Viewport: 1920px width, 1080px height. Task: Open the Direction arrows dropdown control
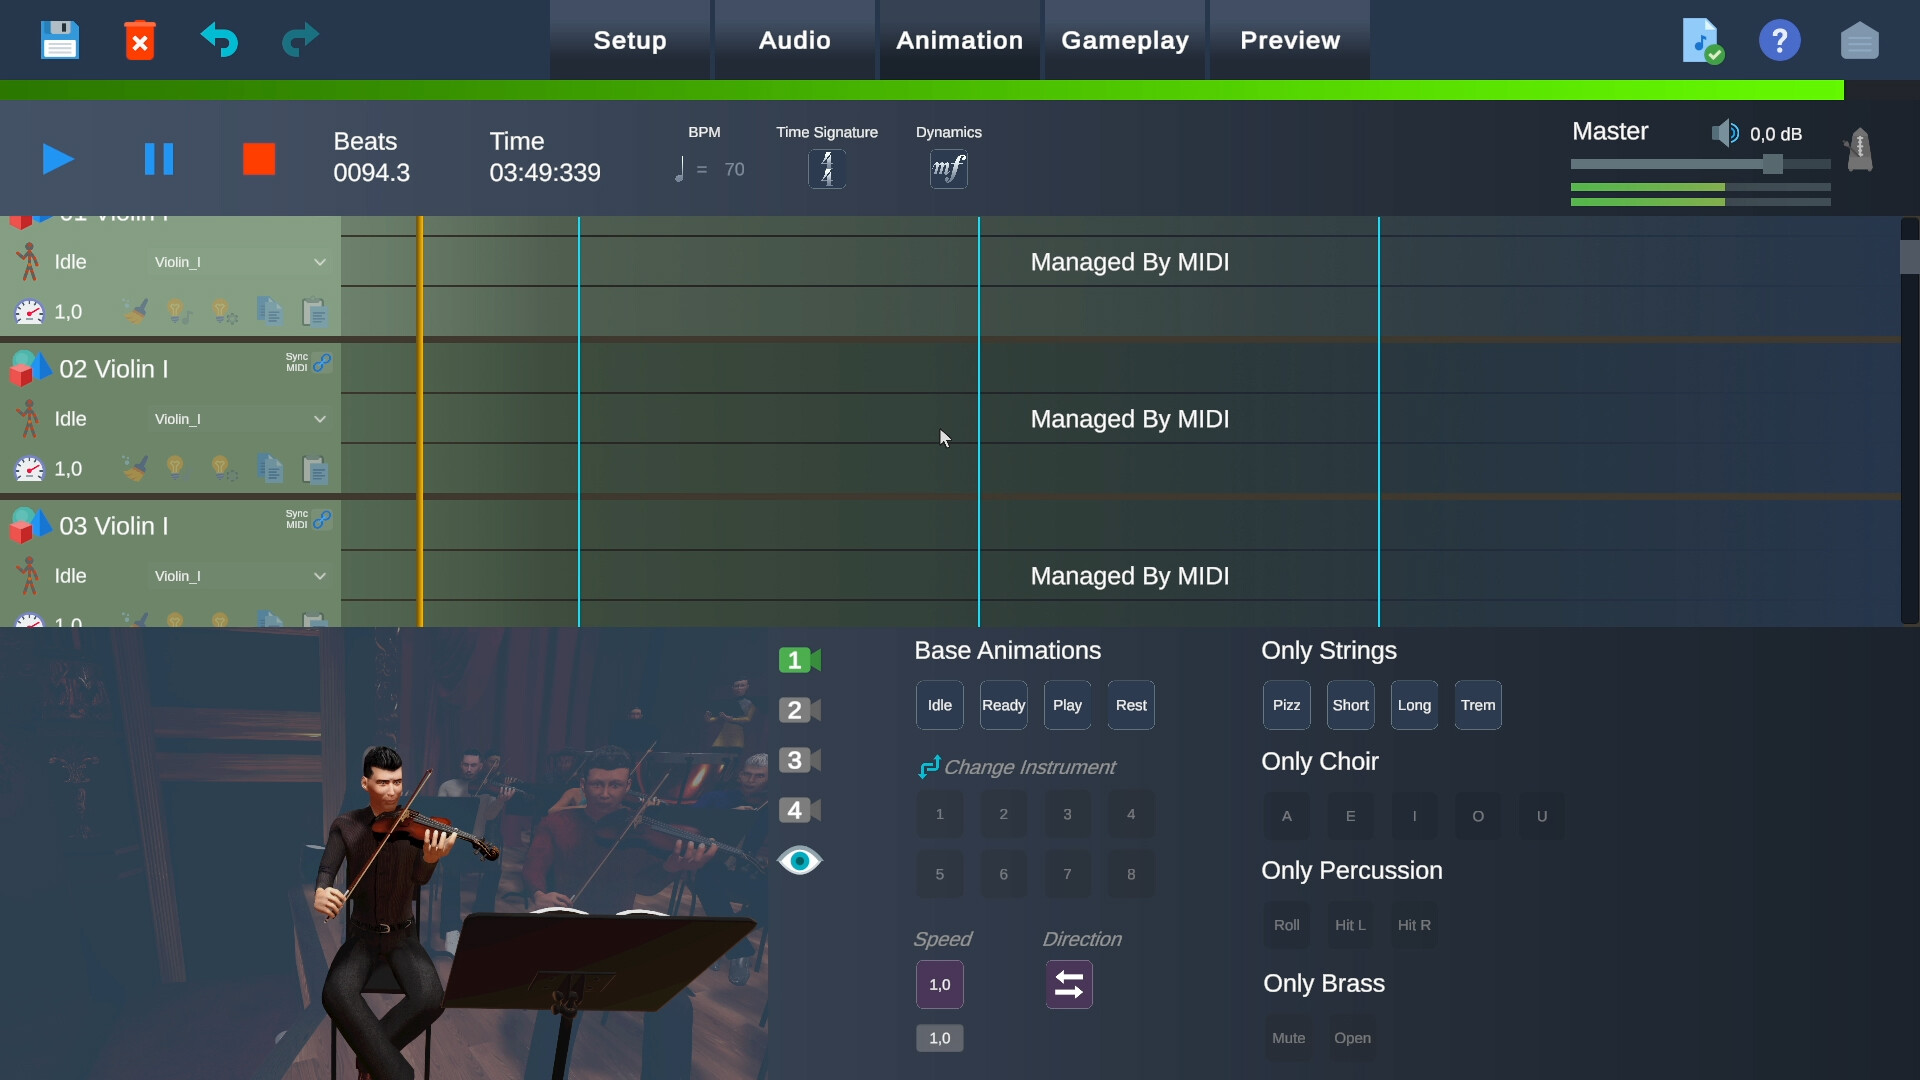[1068, 984]
